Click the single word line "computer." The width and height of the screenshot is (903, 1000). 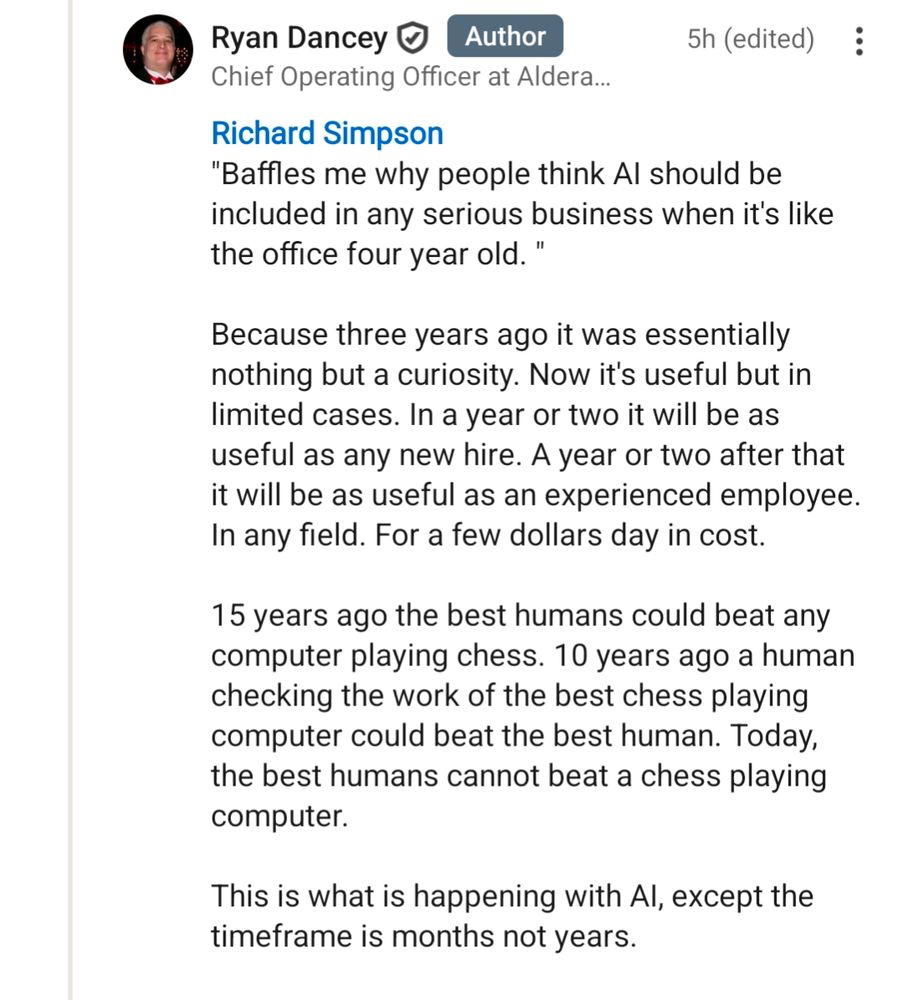coord(279,815)
